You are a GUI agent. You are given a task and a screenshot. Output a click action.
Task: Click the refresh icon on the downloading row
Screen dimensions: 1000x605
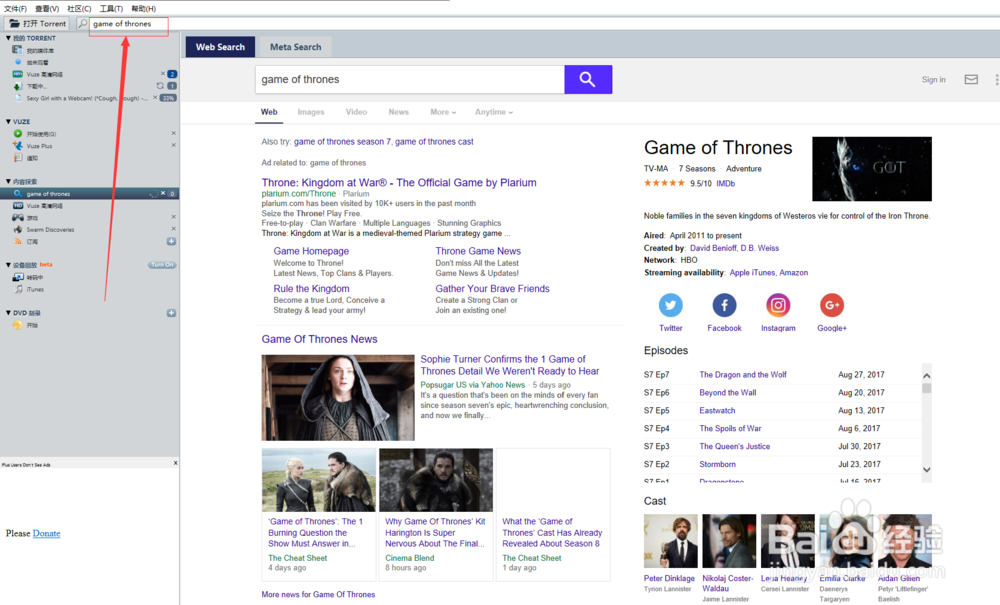coord(160,85)
